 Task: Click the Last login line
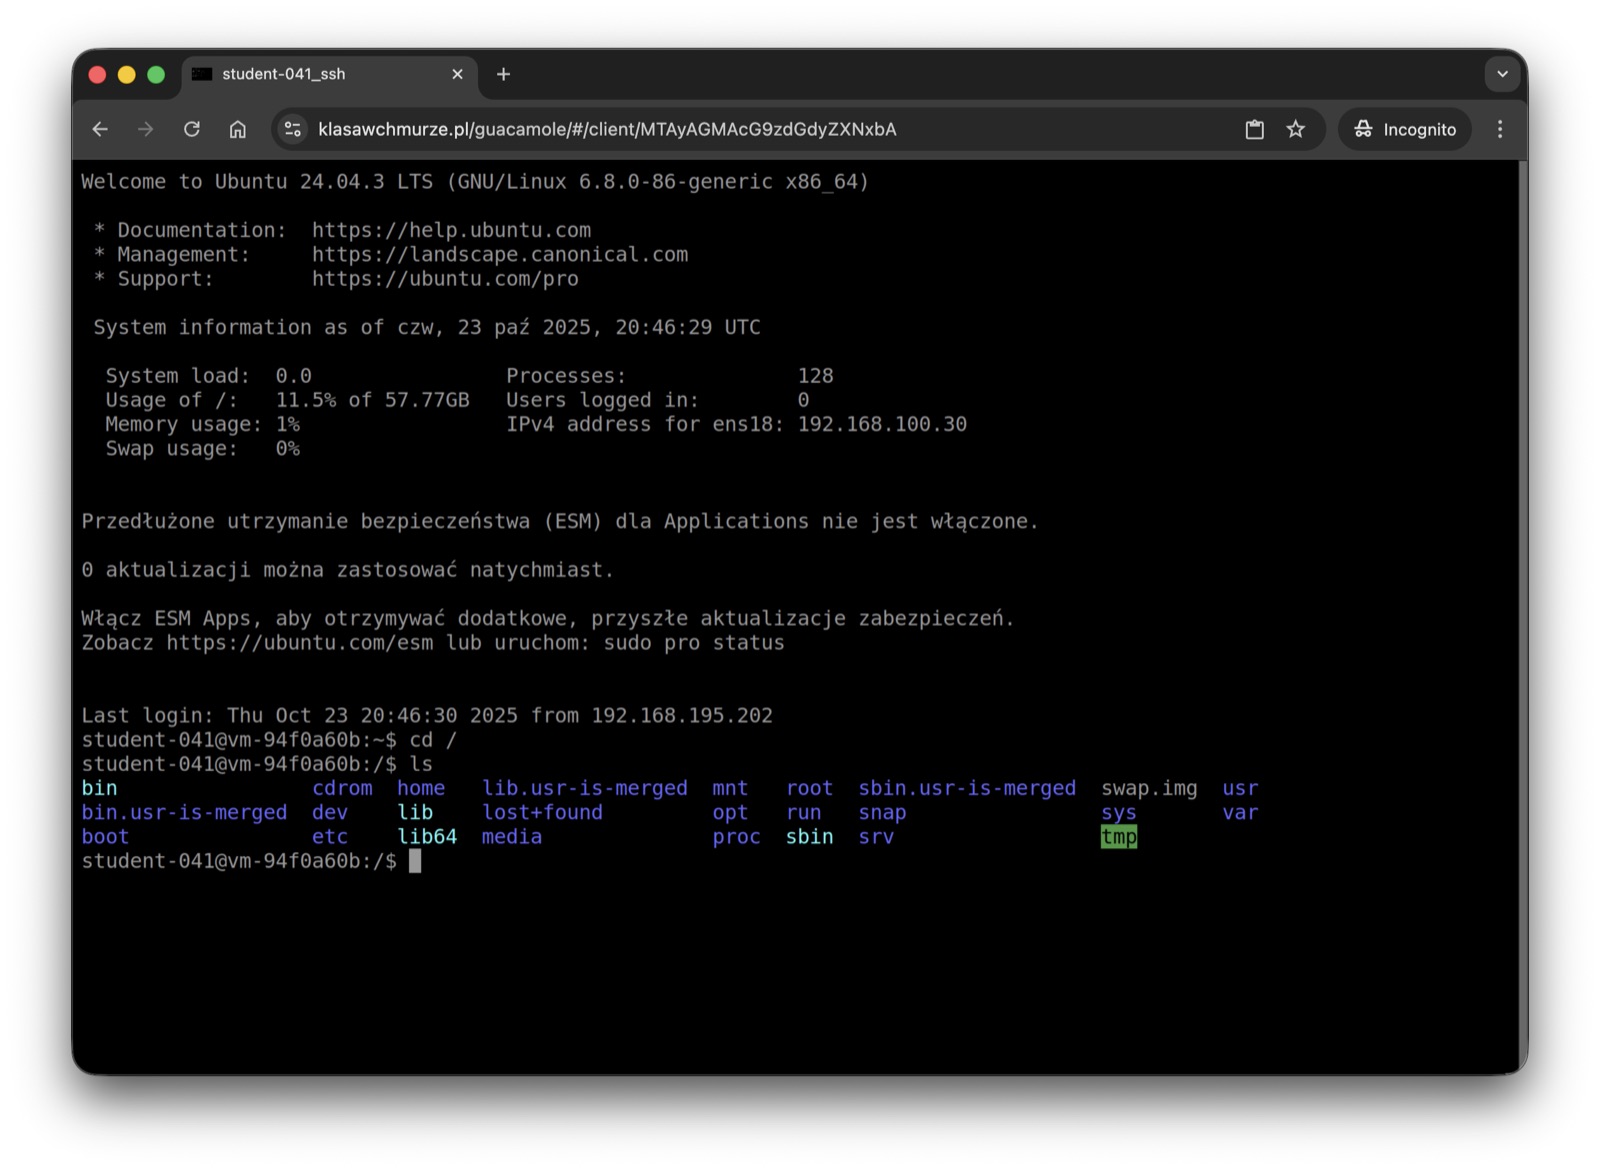(427, 716)
